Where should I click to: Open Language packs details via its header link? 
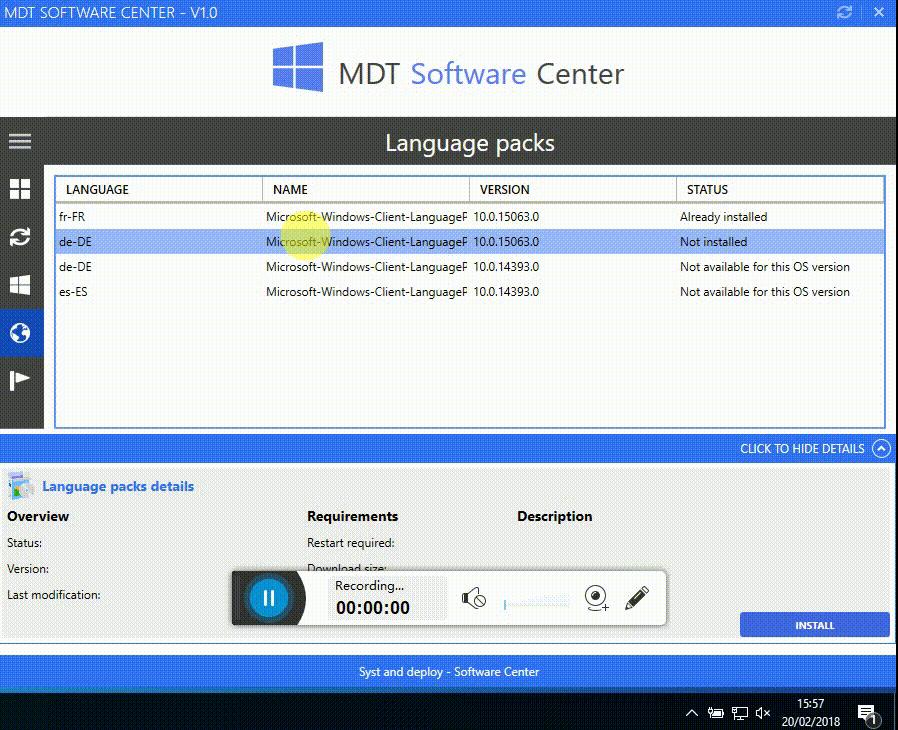coord(120,486)
